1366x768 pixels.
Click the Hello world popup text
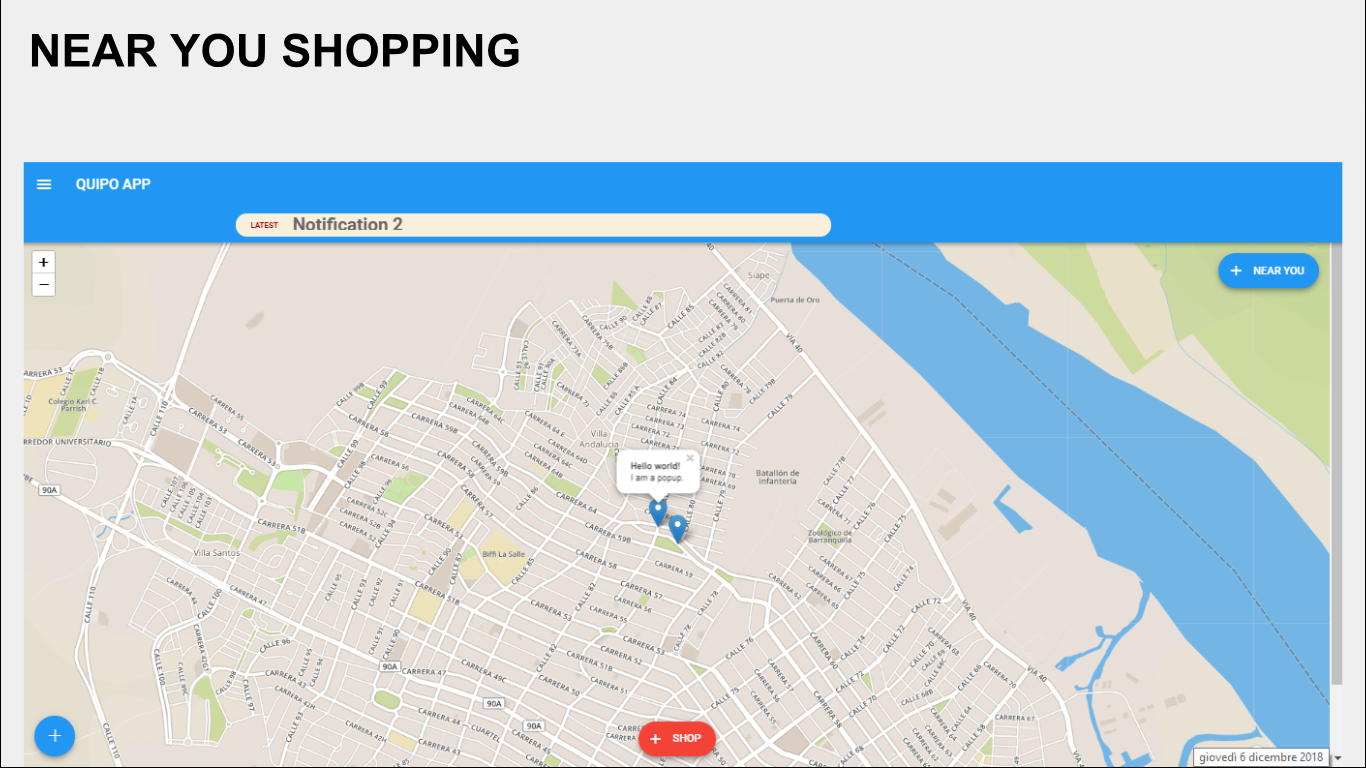[656, 472]
